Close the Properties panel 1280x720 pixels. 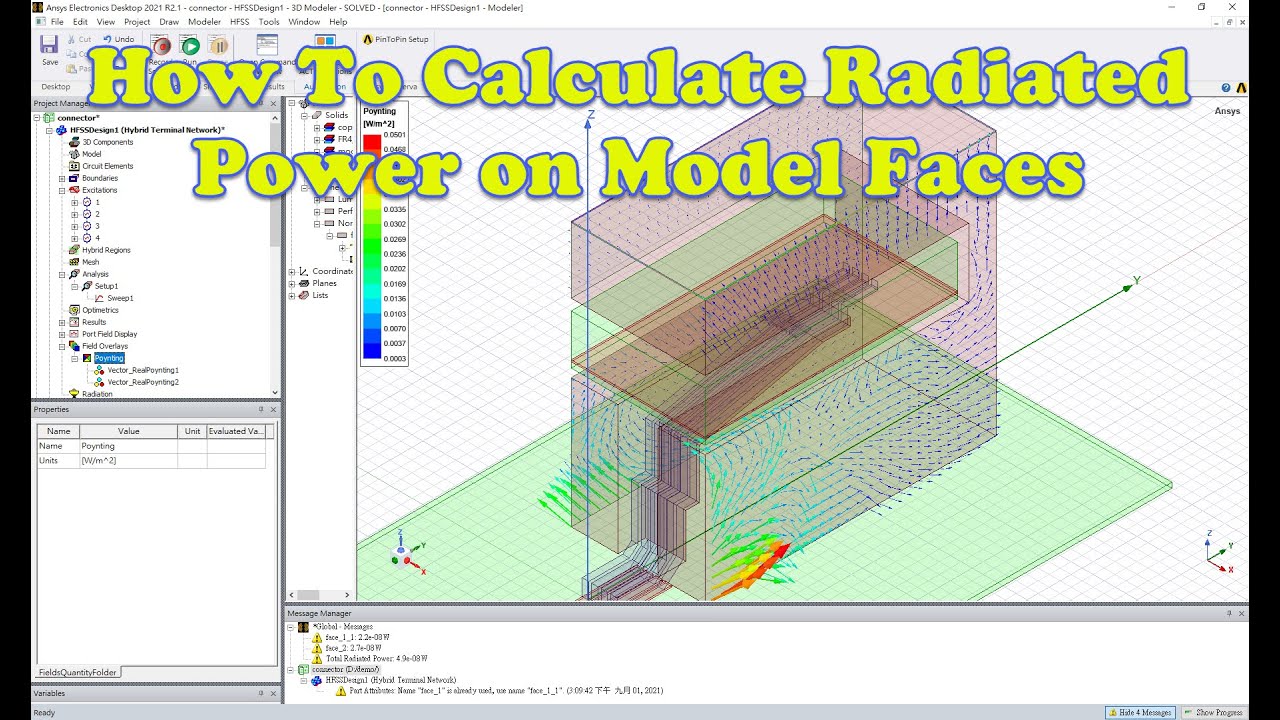(x=274, y=409)
